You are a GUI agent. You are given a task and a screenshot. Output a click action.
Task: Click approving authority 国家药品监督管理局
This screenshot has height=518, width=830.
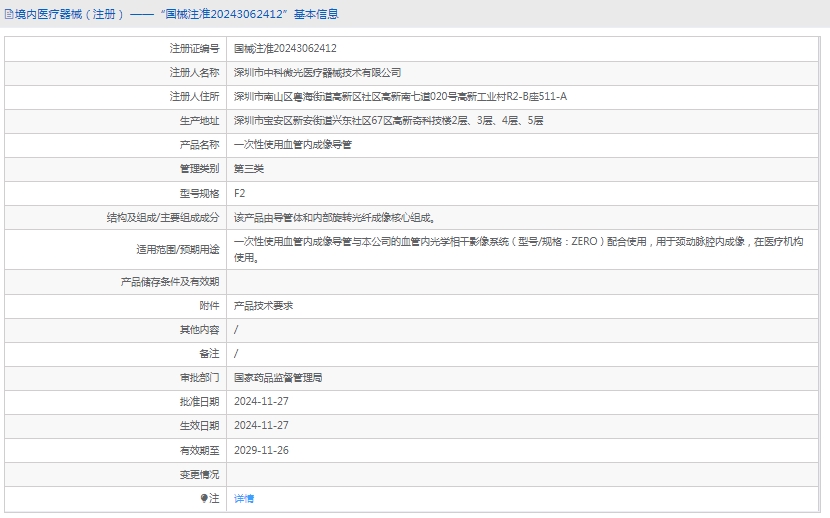coord(278,378)
